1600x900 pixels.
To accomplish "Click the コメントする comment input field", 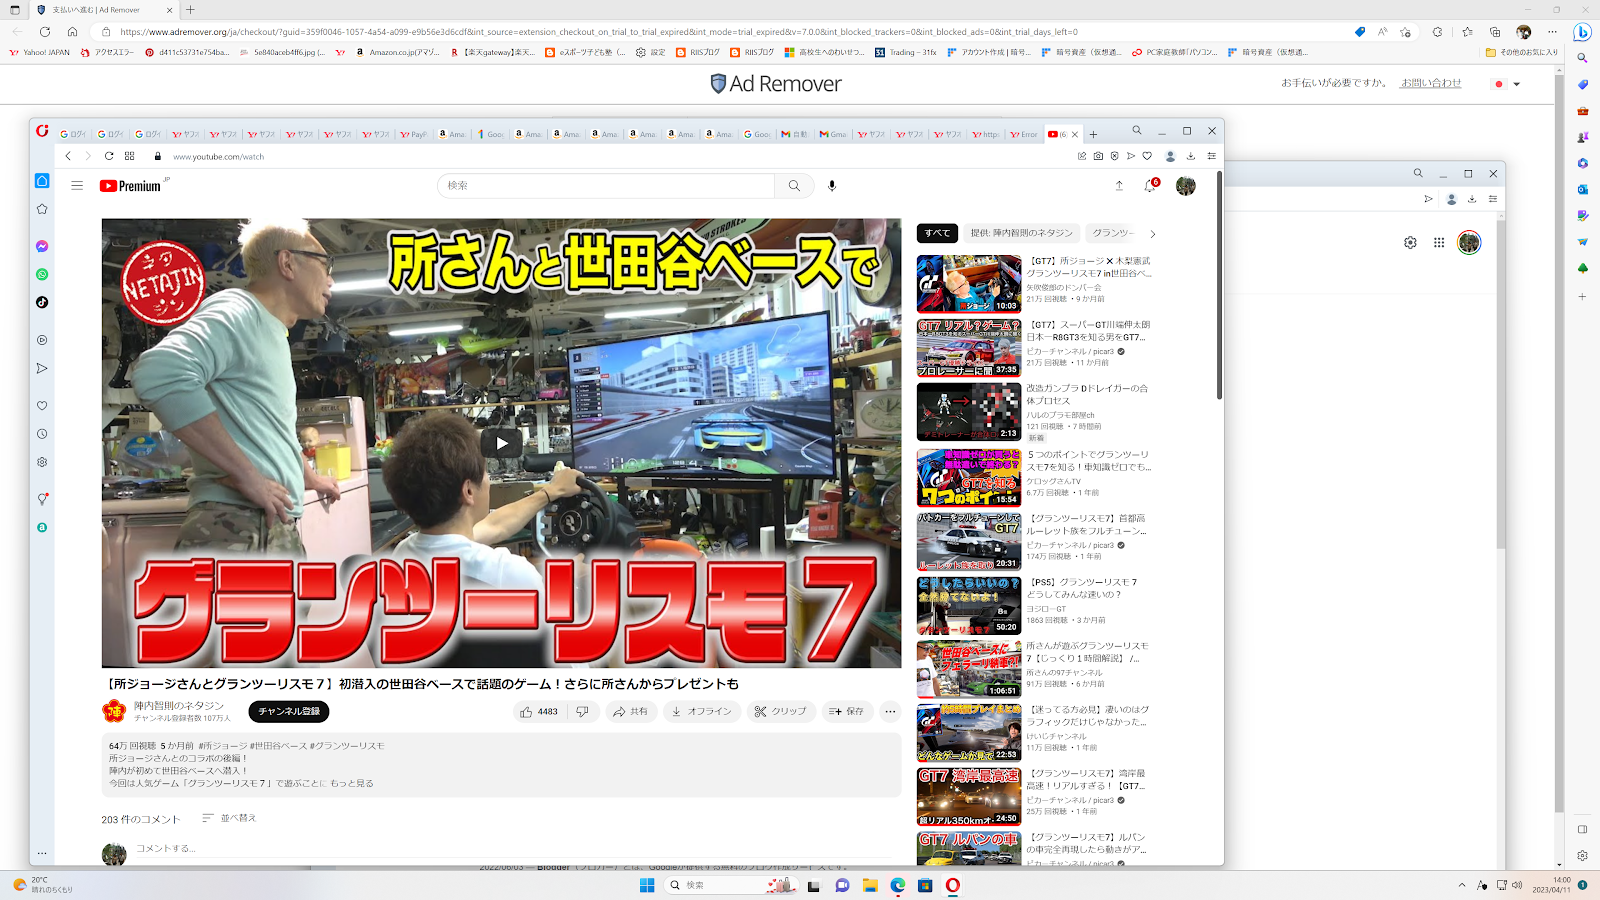I will [516, 849].
